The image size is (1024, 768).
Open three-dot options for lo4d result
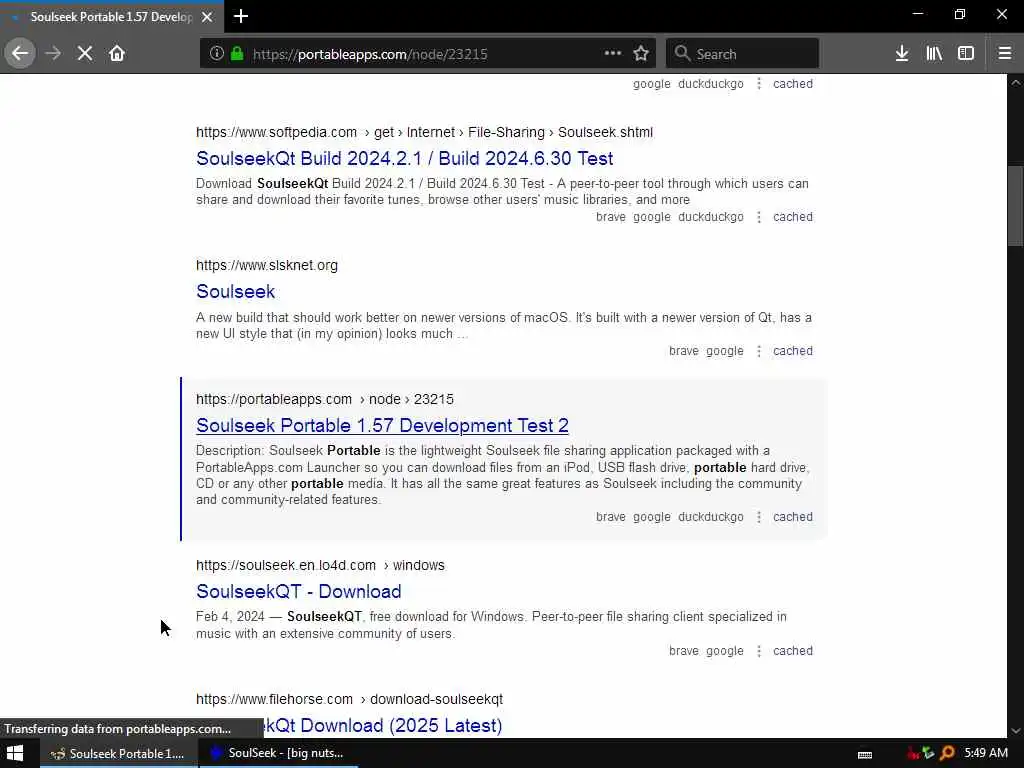(759, 650)
